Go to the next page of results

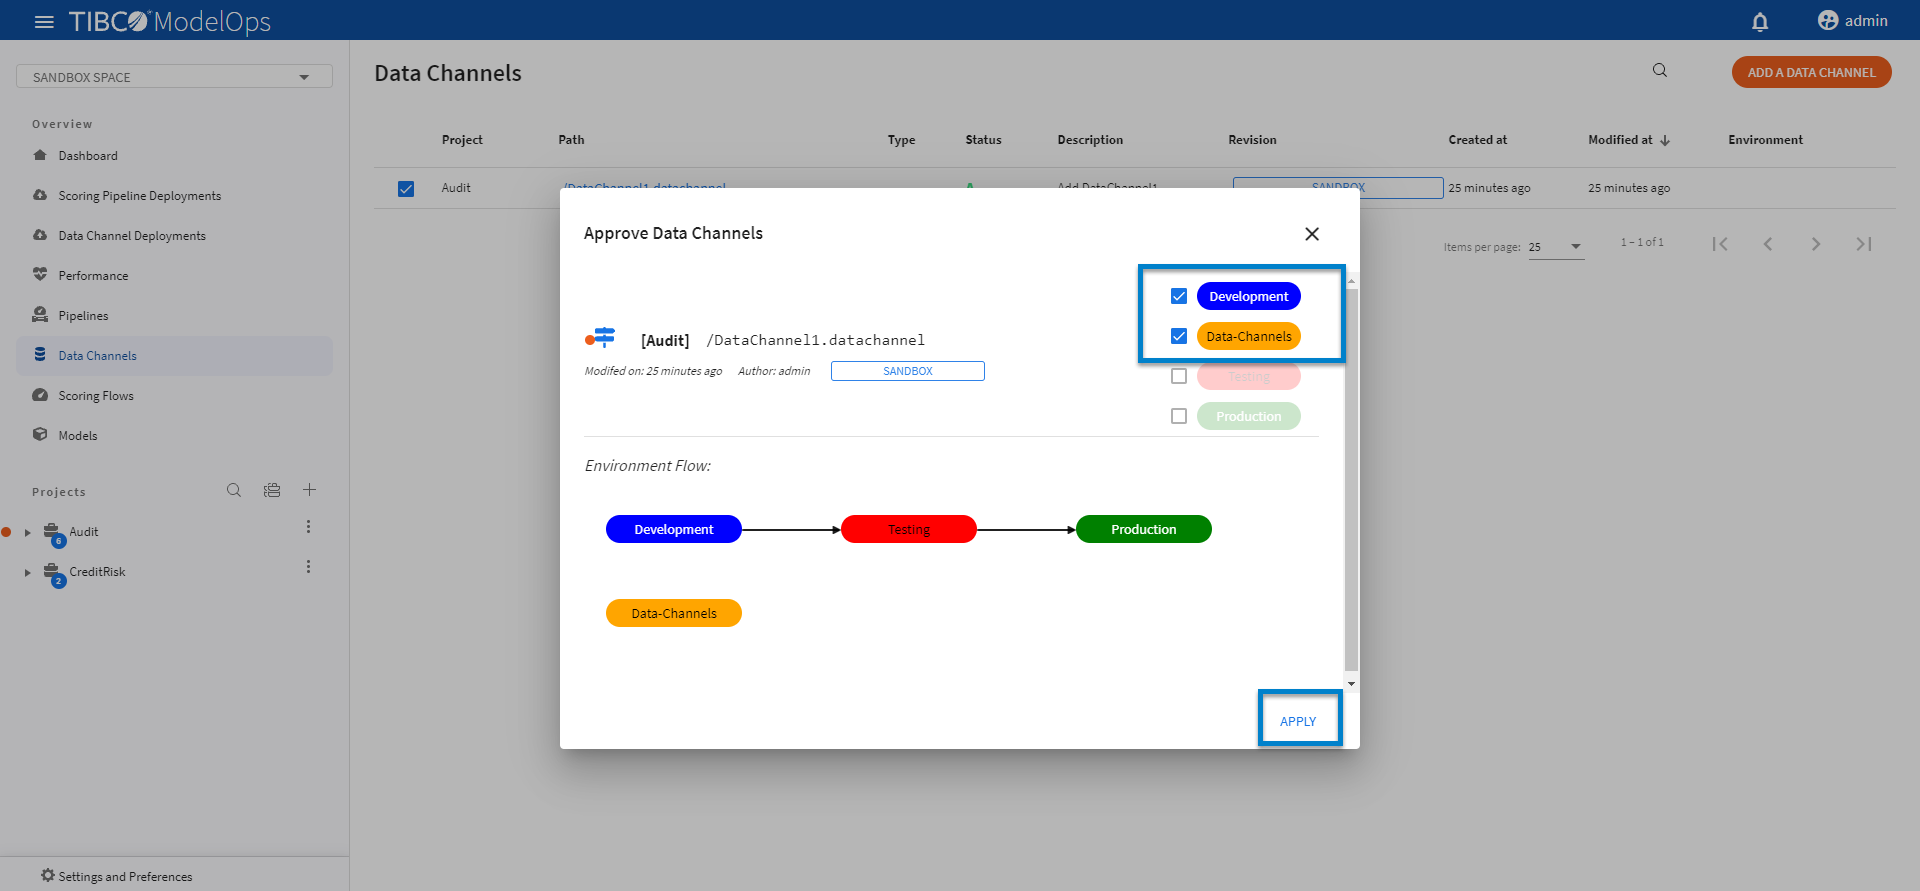pos(1816,244)
